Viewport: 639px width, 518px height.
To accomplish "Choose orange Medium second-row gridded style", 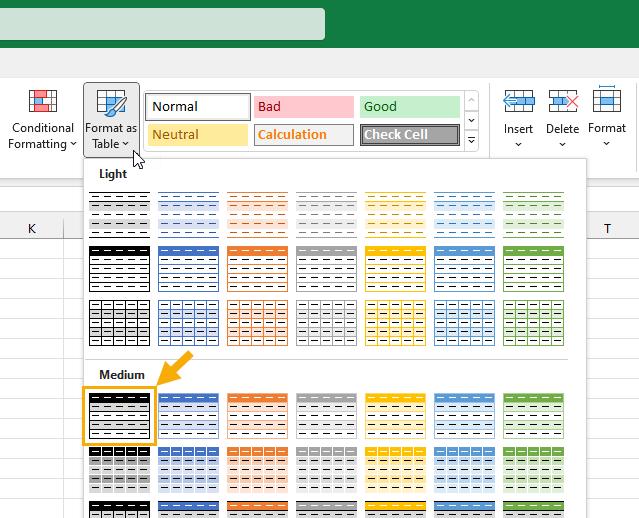I will click(258, 470).
